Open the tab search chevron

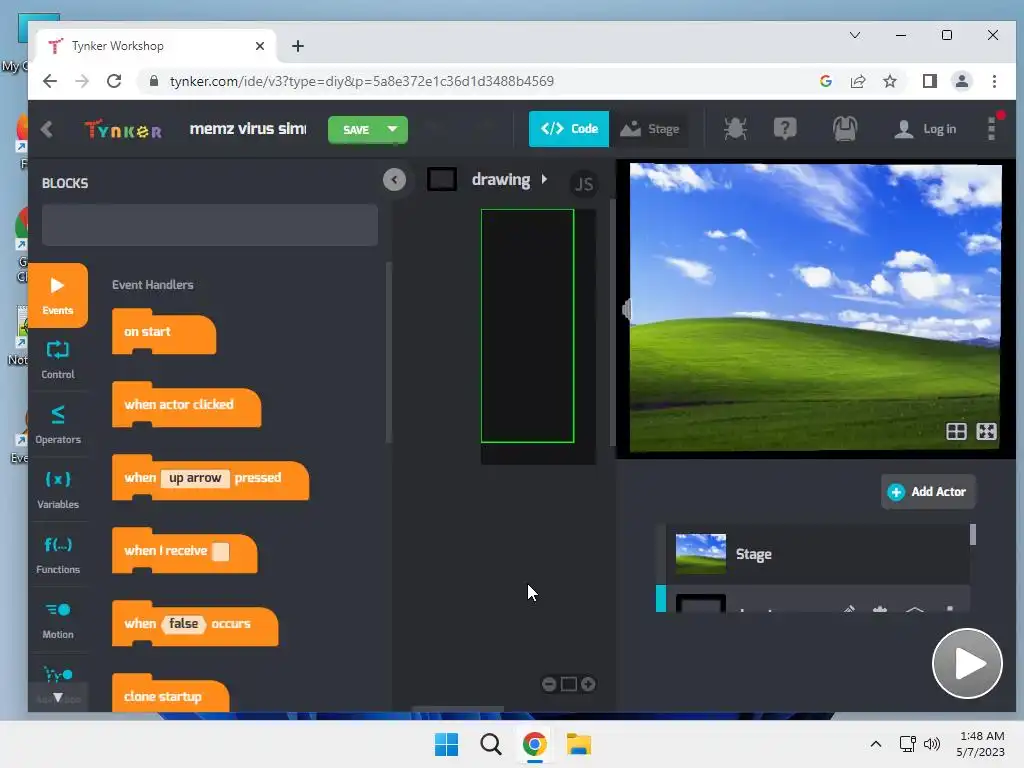point(854,35)
